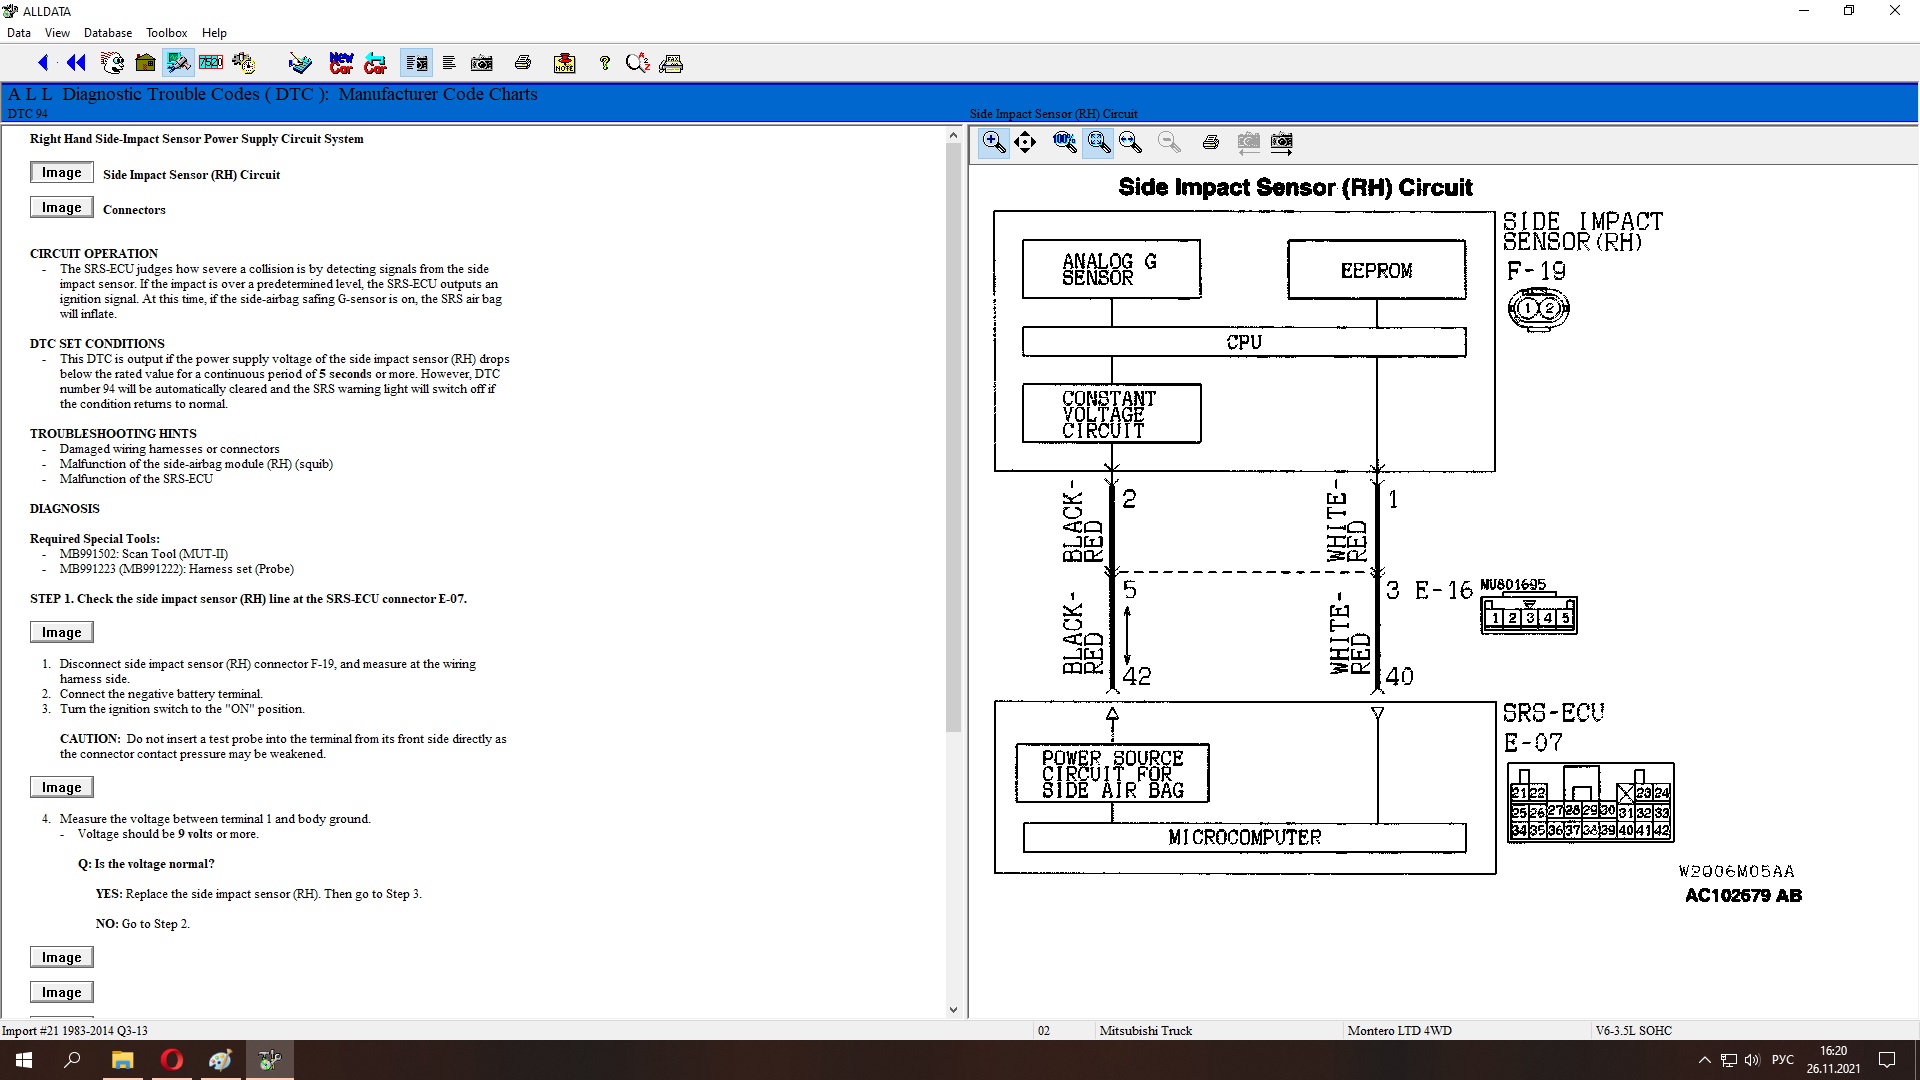Click the New Car toolbar icon

point(341,63)
